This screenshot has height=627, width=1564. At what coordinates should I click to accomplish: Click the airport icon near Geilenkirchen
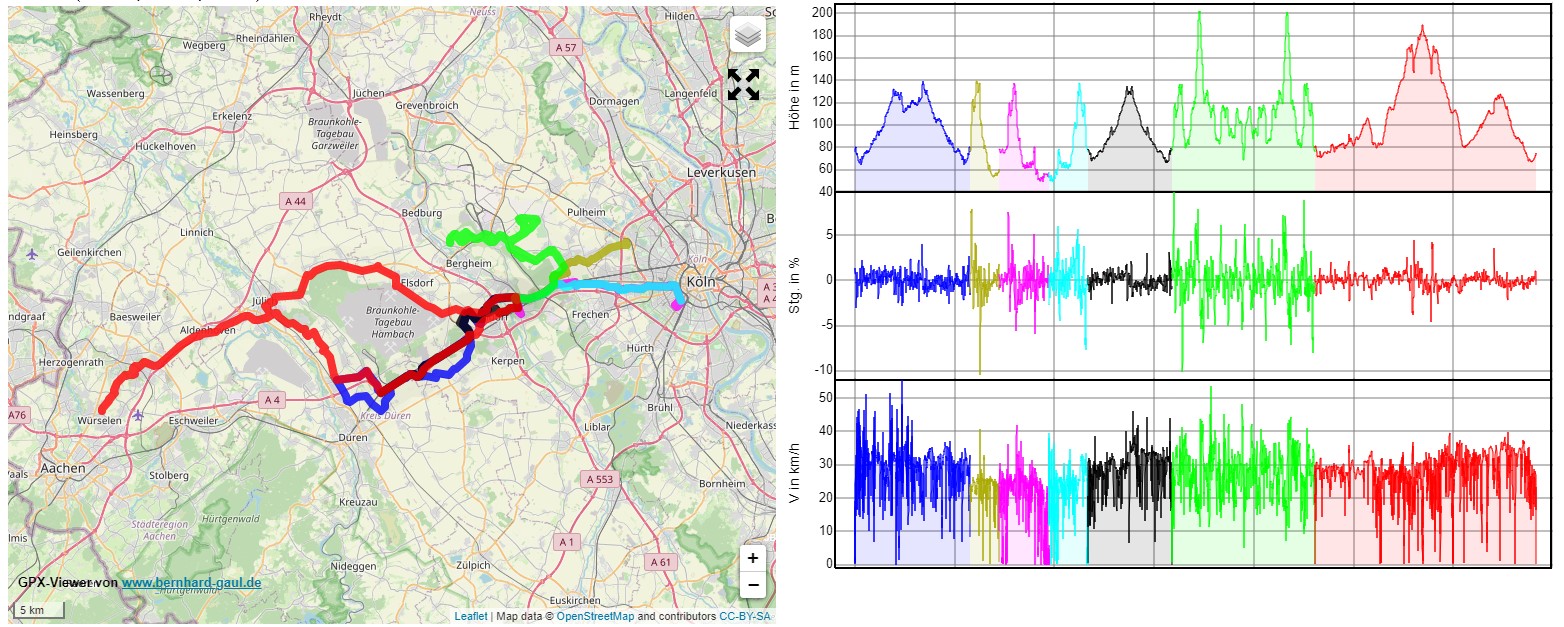pos(32,253)
